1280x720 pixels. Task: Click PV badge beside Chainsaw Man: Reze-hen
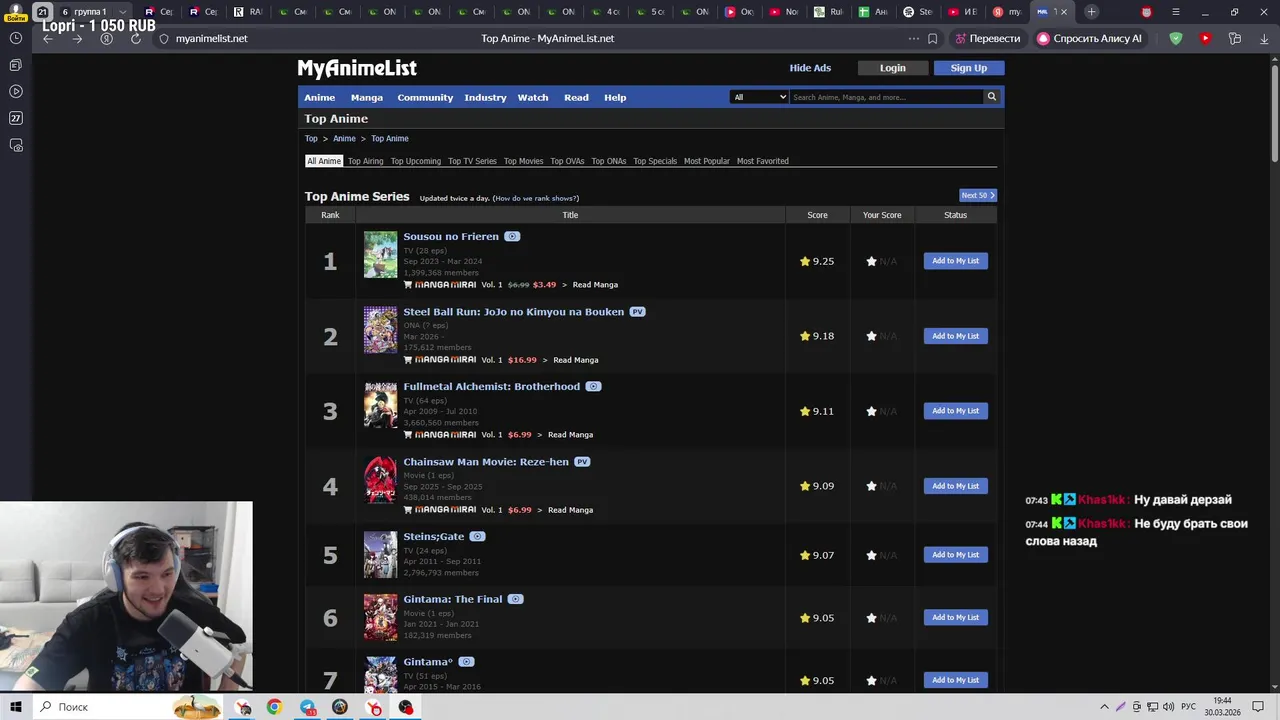click(582, 462)
